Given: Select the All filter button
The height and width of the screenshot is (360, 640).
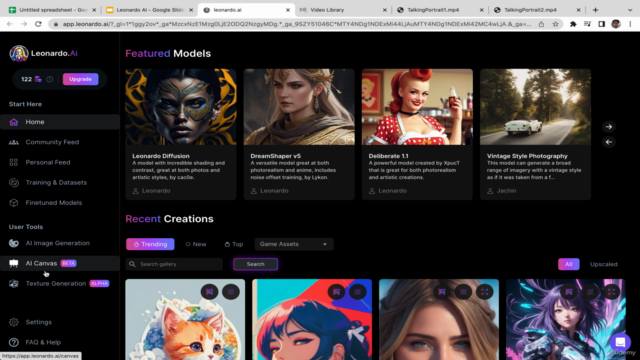Looking at the screenshot, I should (569, 264).
